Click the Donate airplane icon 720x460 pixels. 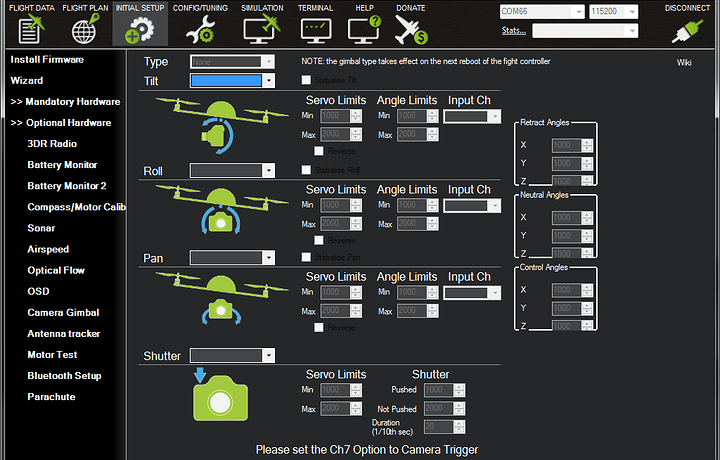point(411,30)
